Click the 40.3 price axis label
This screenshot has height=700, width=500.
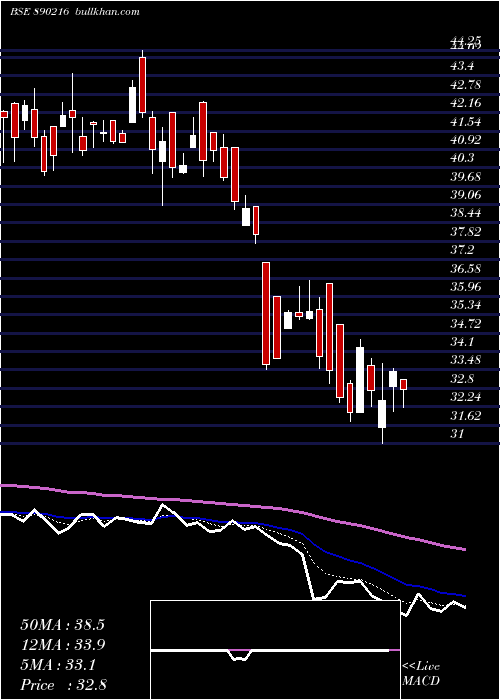coord(462,158)
